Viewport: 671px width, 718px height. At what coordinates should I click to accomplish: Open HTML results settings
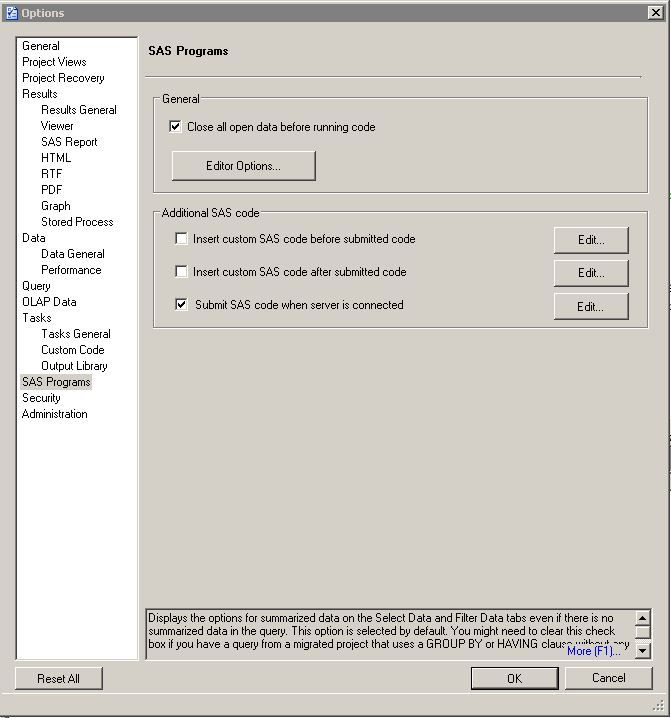pos(56,158)
